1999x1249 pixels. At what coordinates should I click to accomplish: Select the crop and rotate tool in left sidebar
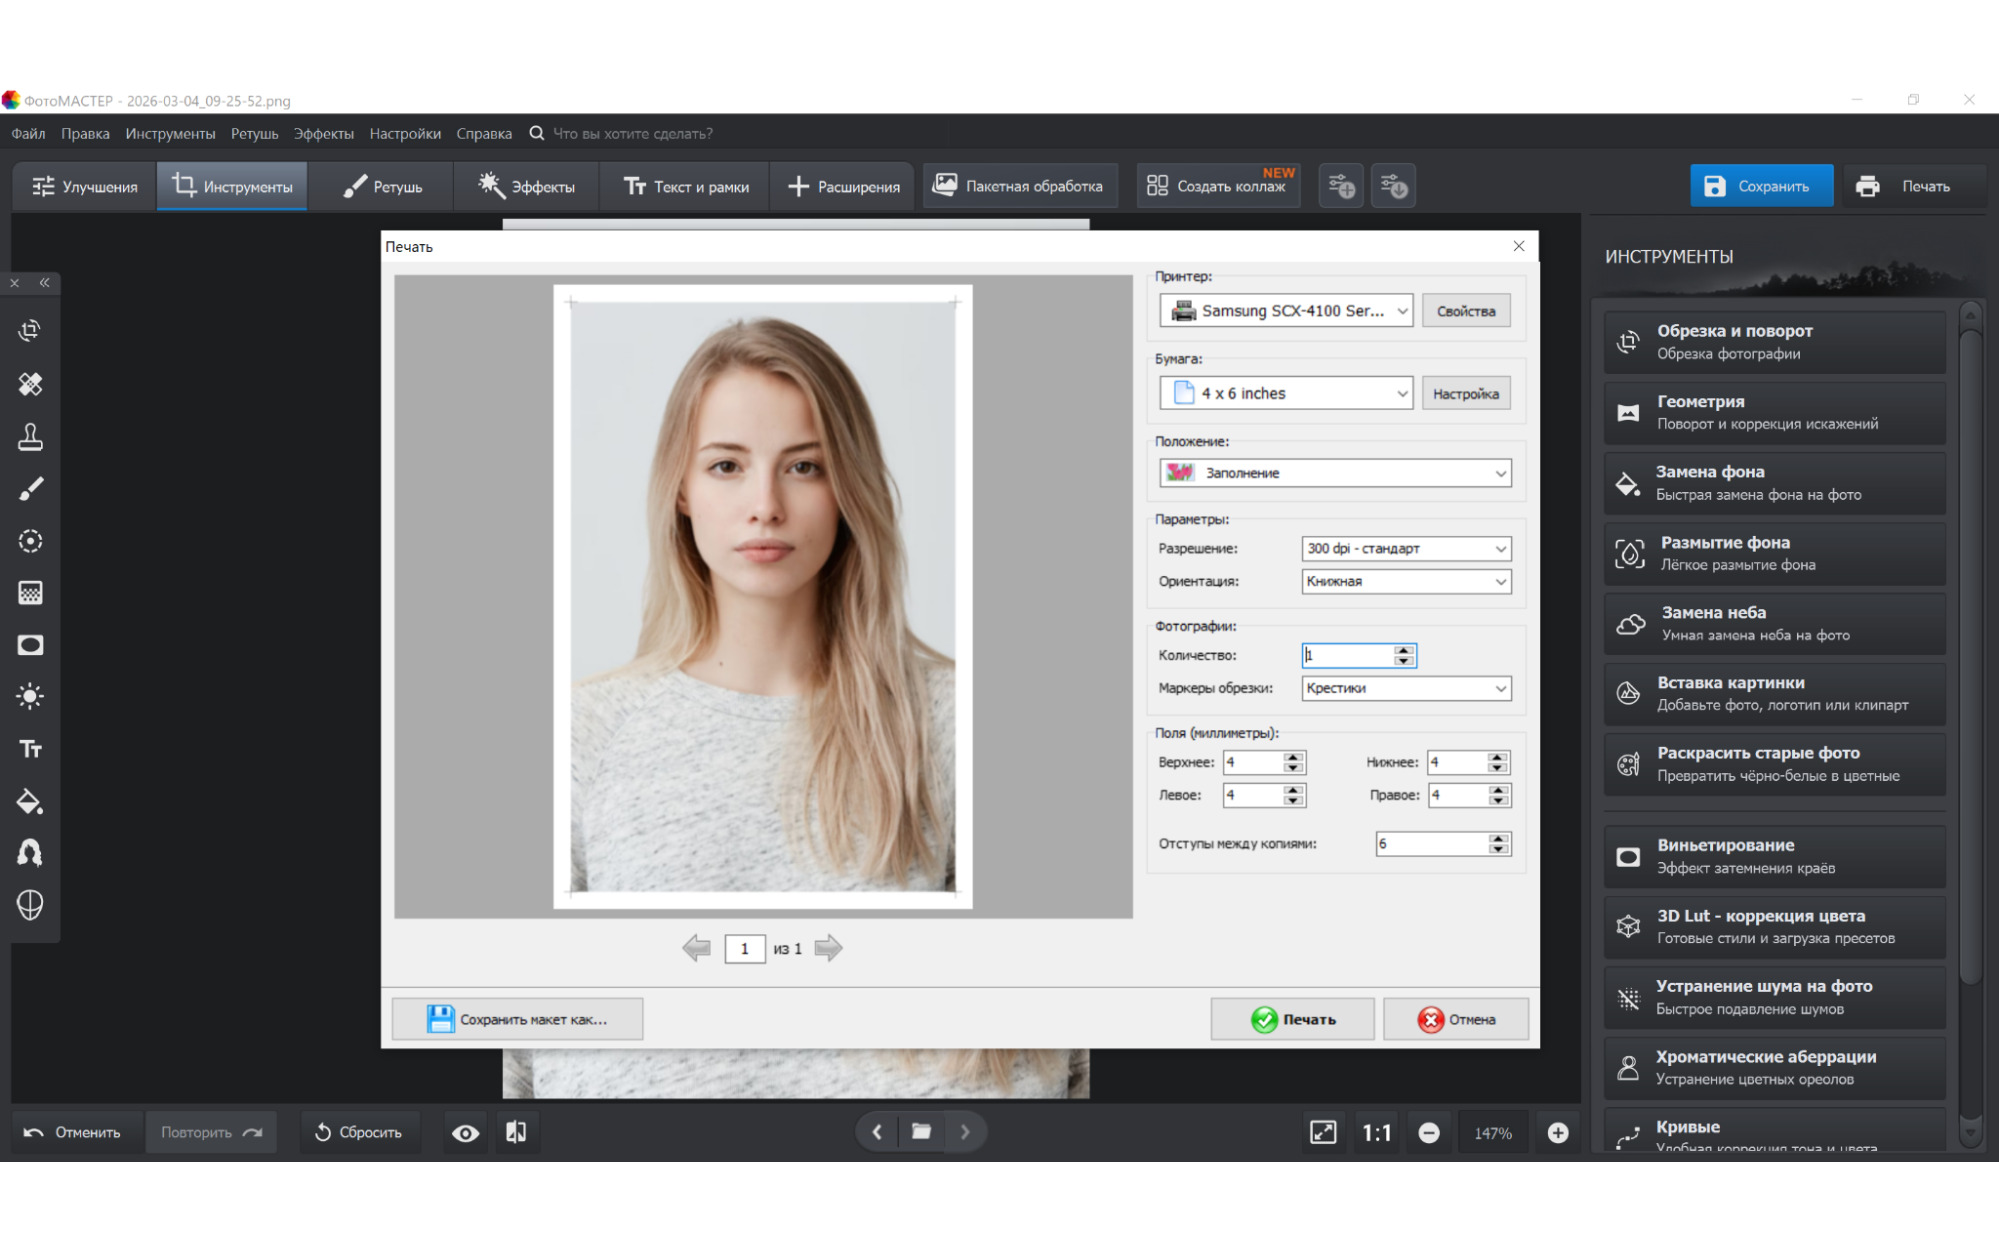[x=30, y=331]
